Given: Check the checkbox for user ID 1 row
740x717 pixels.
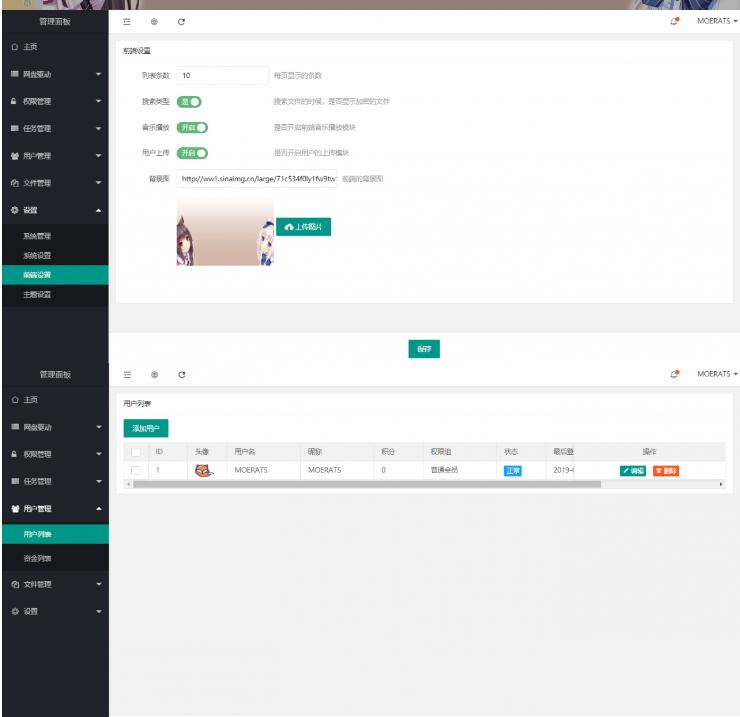Looking at the screenshot, I should (136, 470).
